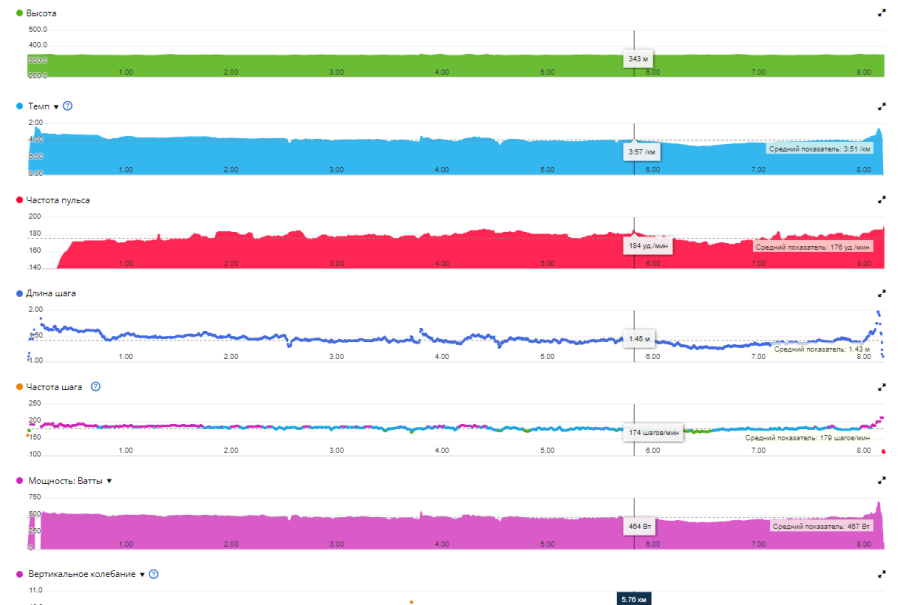
Task: Open help icon next to Частота шага
Action: click(95, 386)
